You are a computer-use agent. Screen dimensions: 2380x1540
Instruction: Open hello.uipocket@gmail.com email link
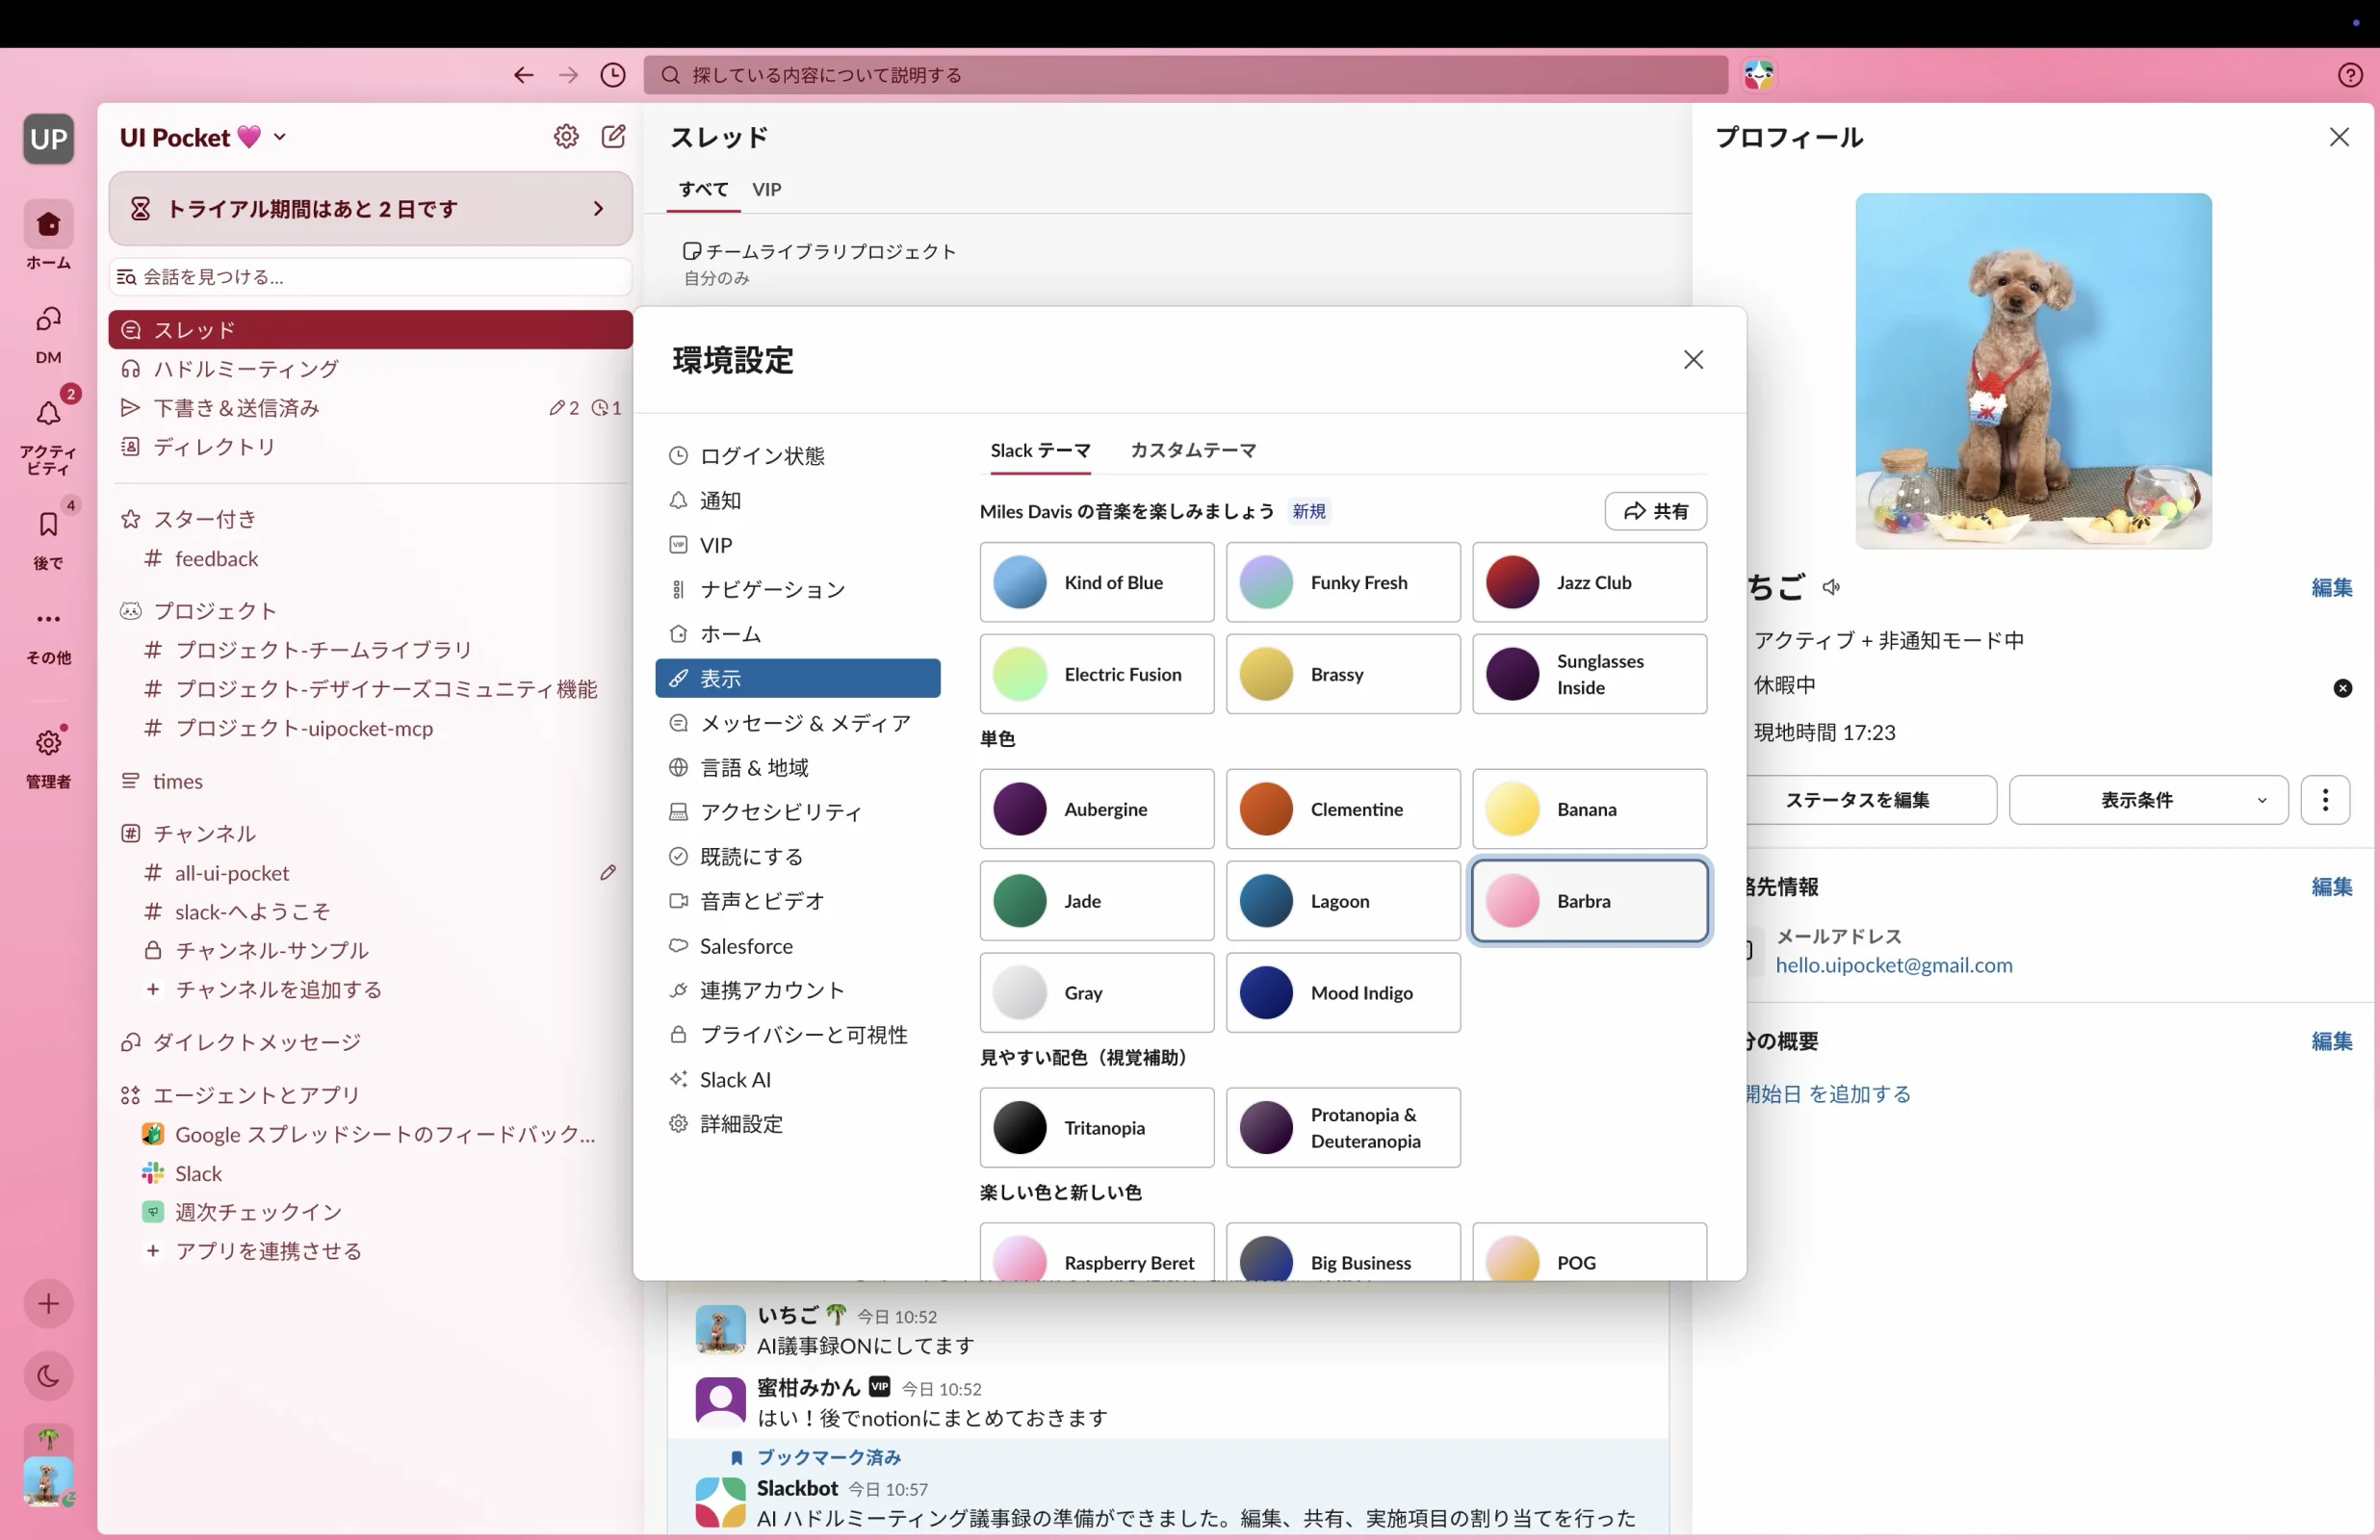pos(1894,965)
